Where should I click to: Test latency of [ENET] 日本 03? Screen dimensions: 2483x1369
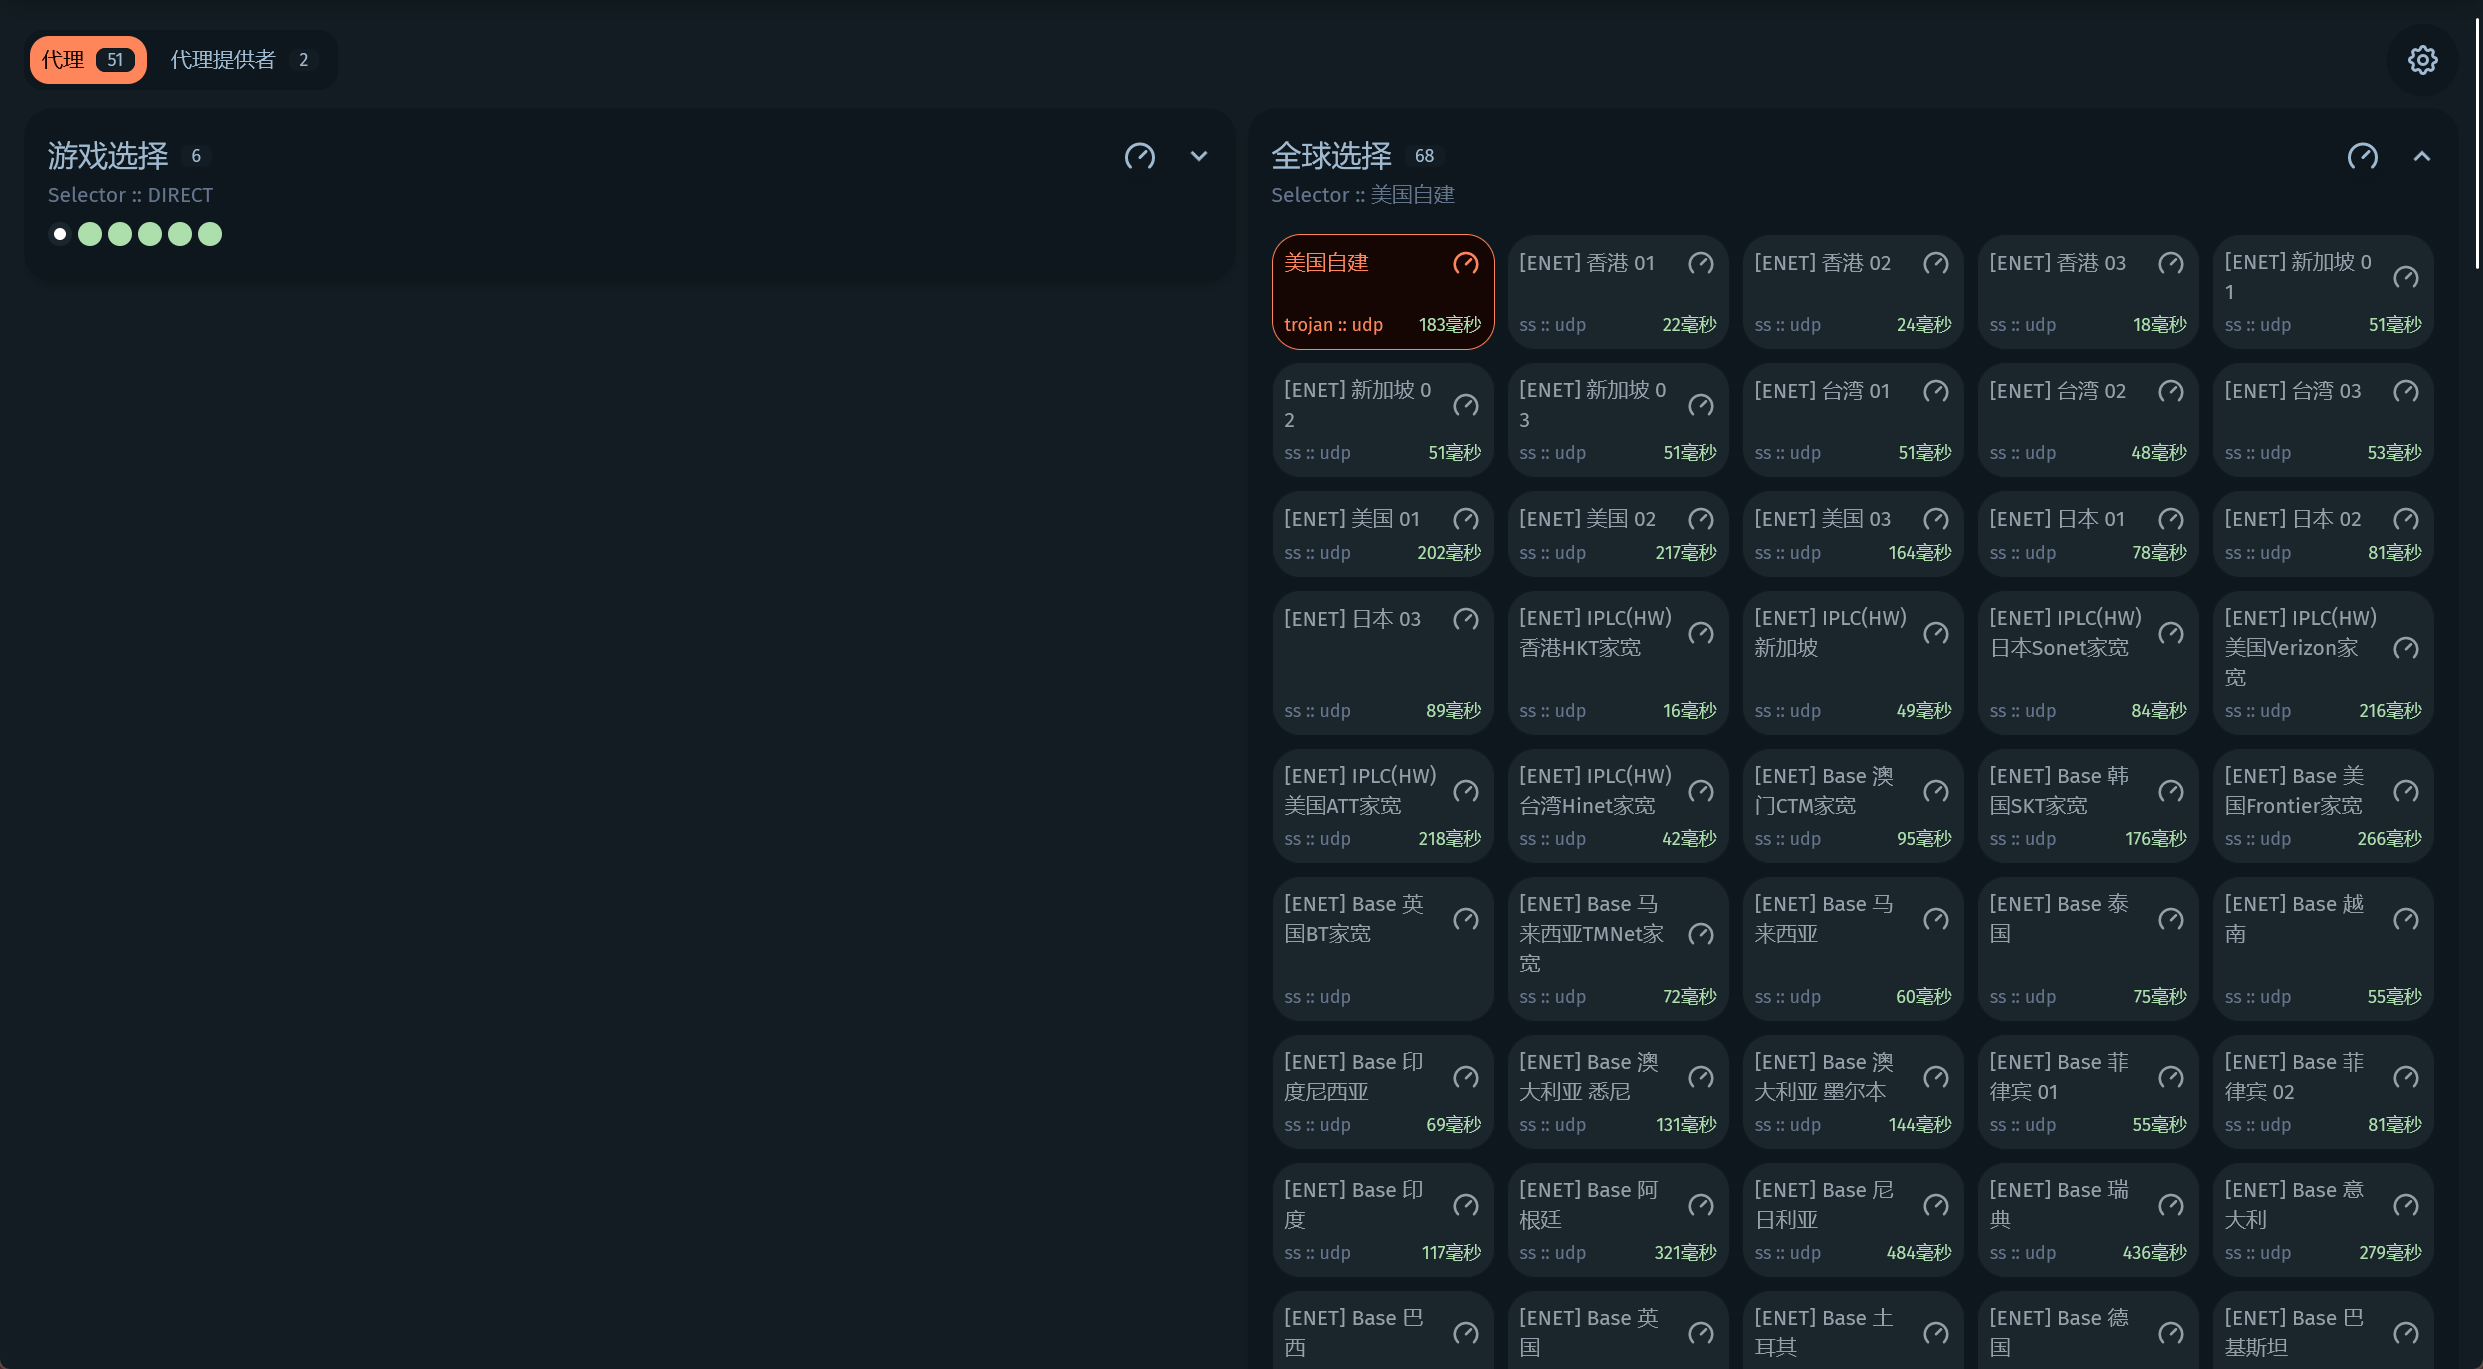click(1465, 619)
